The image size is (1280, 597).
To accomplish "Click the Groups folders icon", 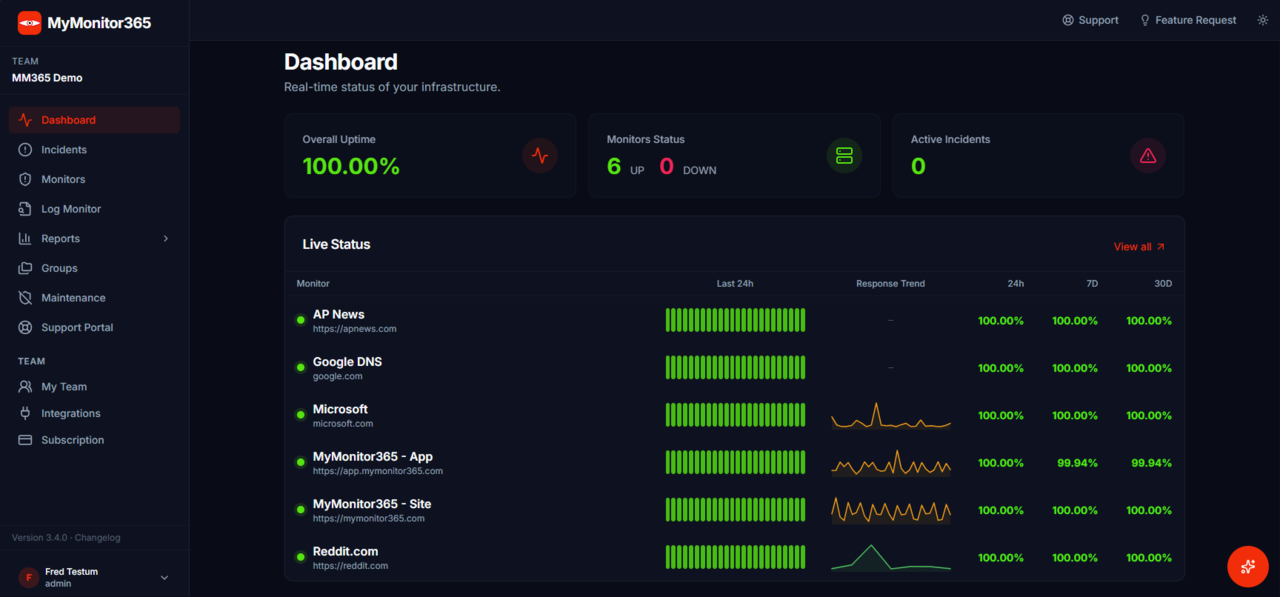I will coord(25,268).
